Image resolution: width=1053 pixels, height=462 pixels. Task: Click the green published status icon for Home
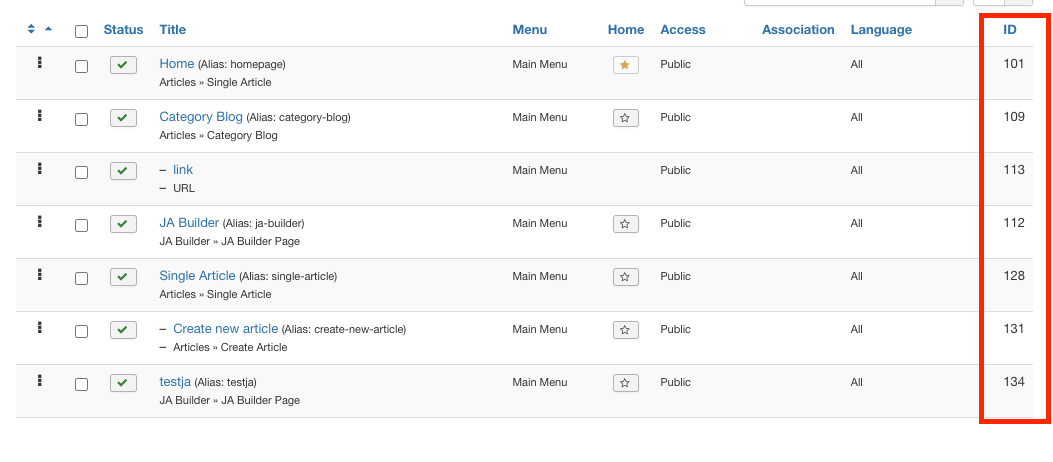coord(123,65)
